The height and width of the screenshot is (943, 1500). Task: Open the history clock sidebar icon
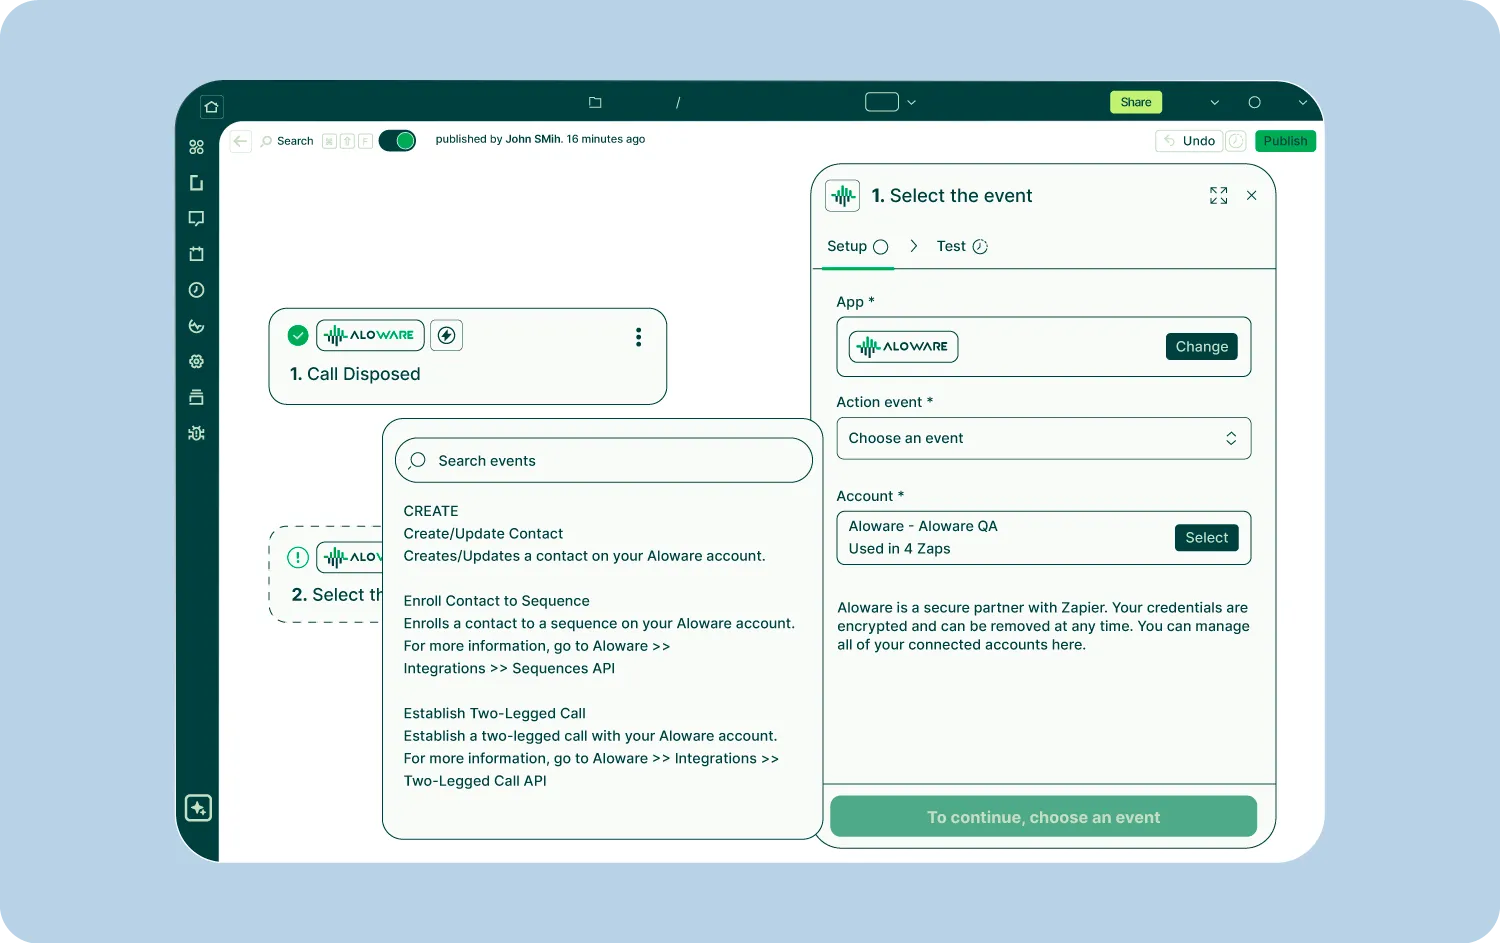[197, 290]
